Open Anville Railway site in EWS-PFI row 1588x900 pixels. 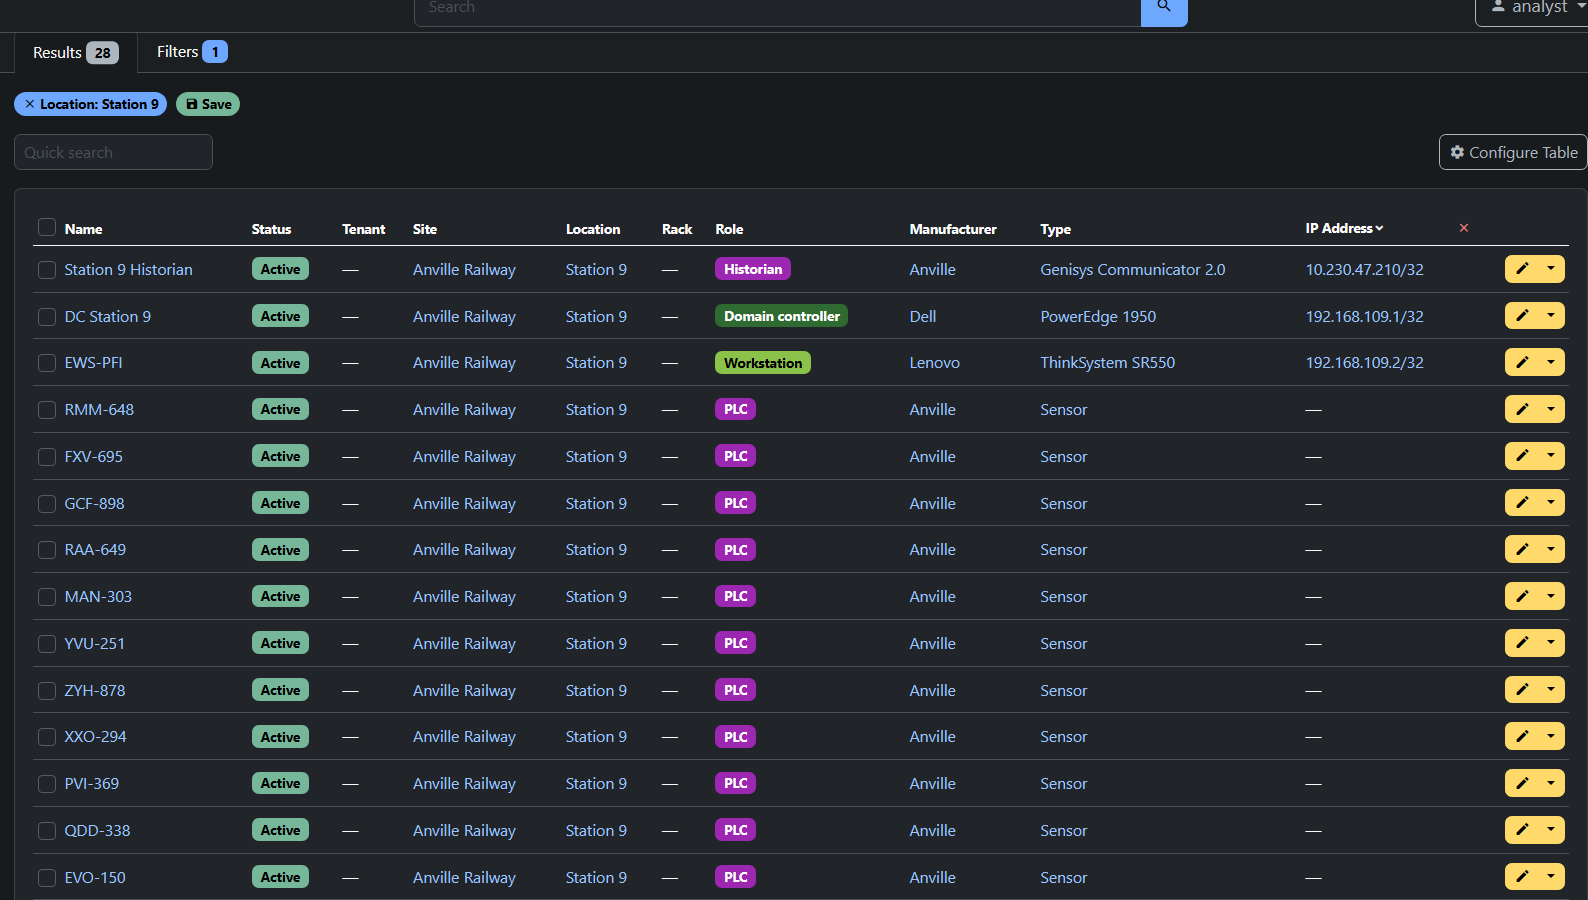coord(464,363)
